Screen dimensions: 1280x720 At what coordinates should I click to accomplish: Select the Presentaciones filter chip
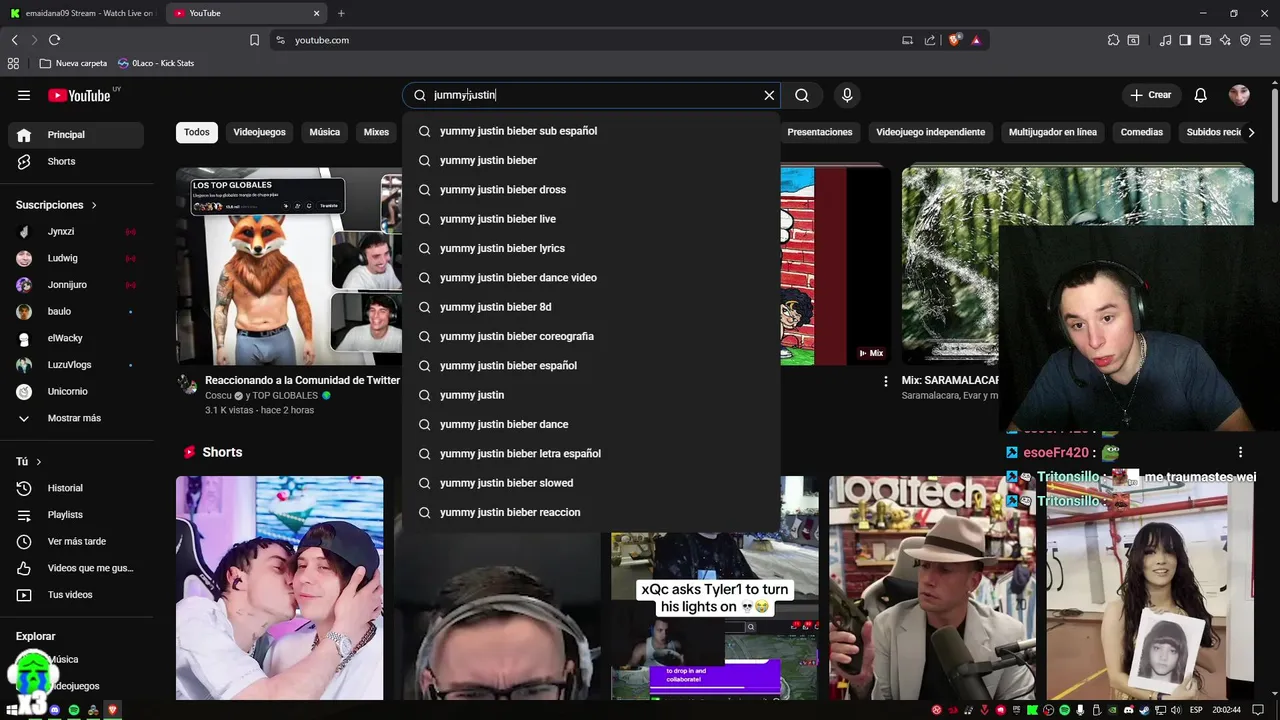pyautogui.click(x=820, y=132)
